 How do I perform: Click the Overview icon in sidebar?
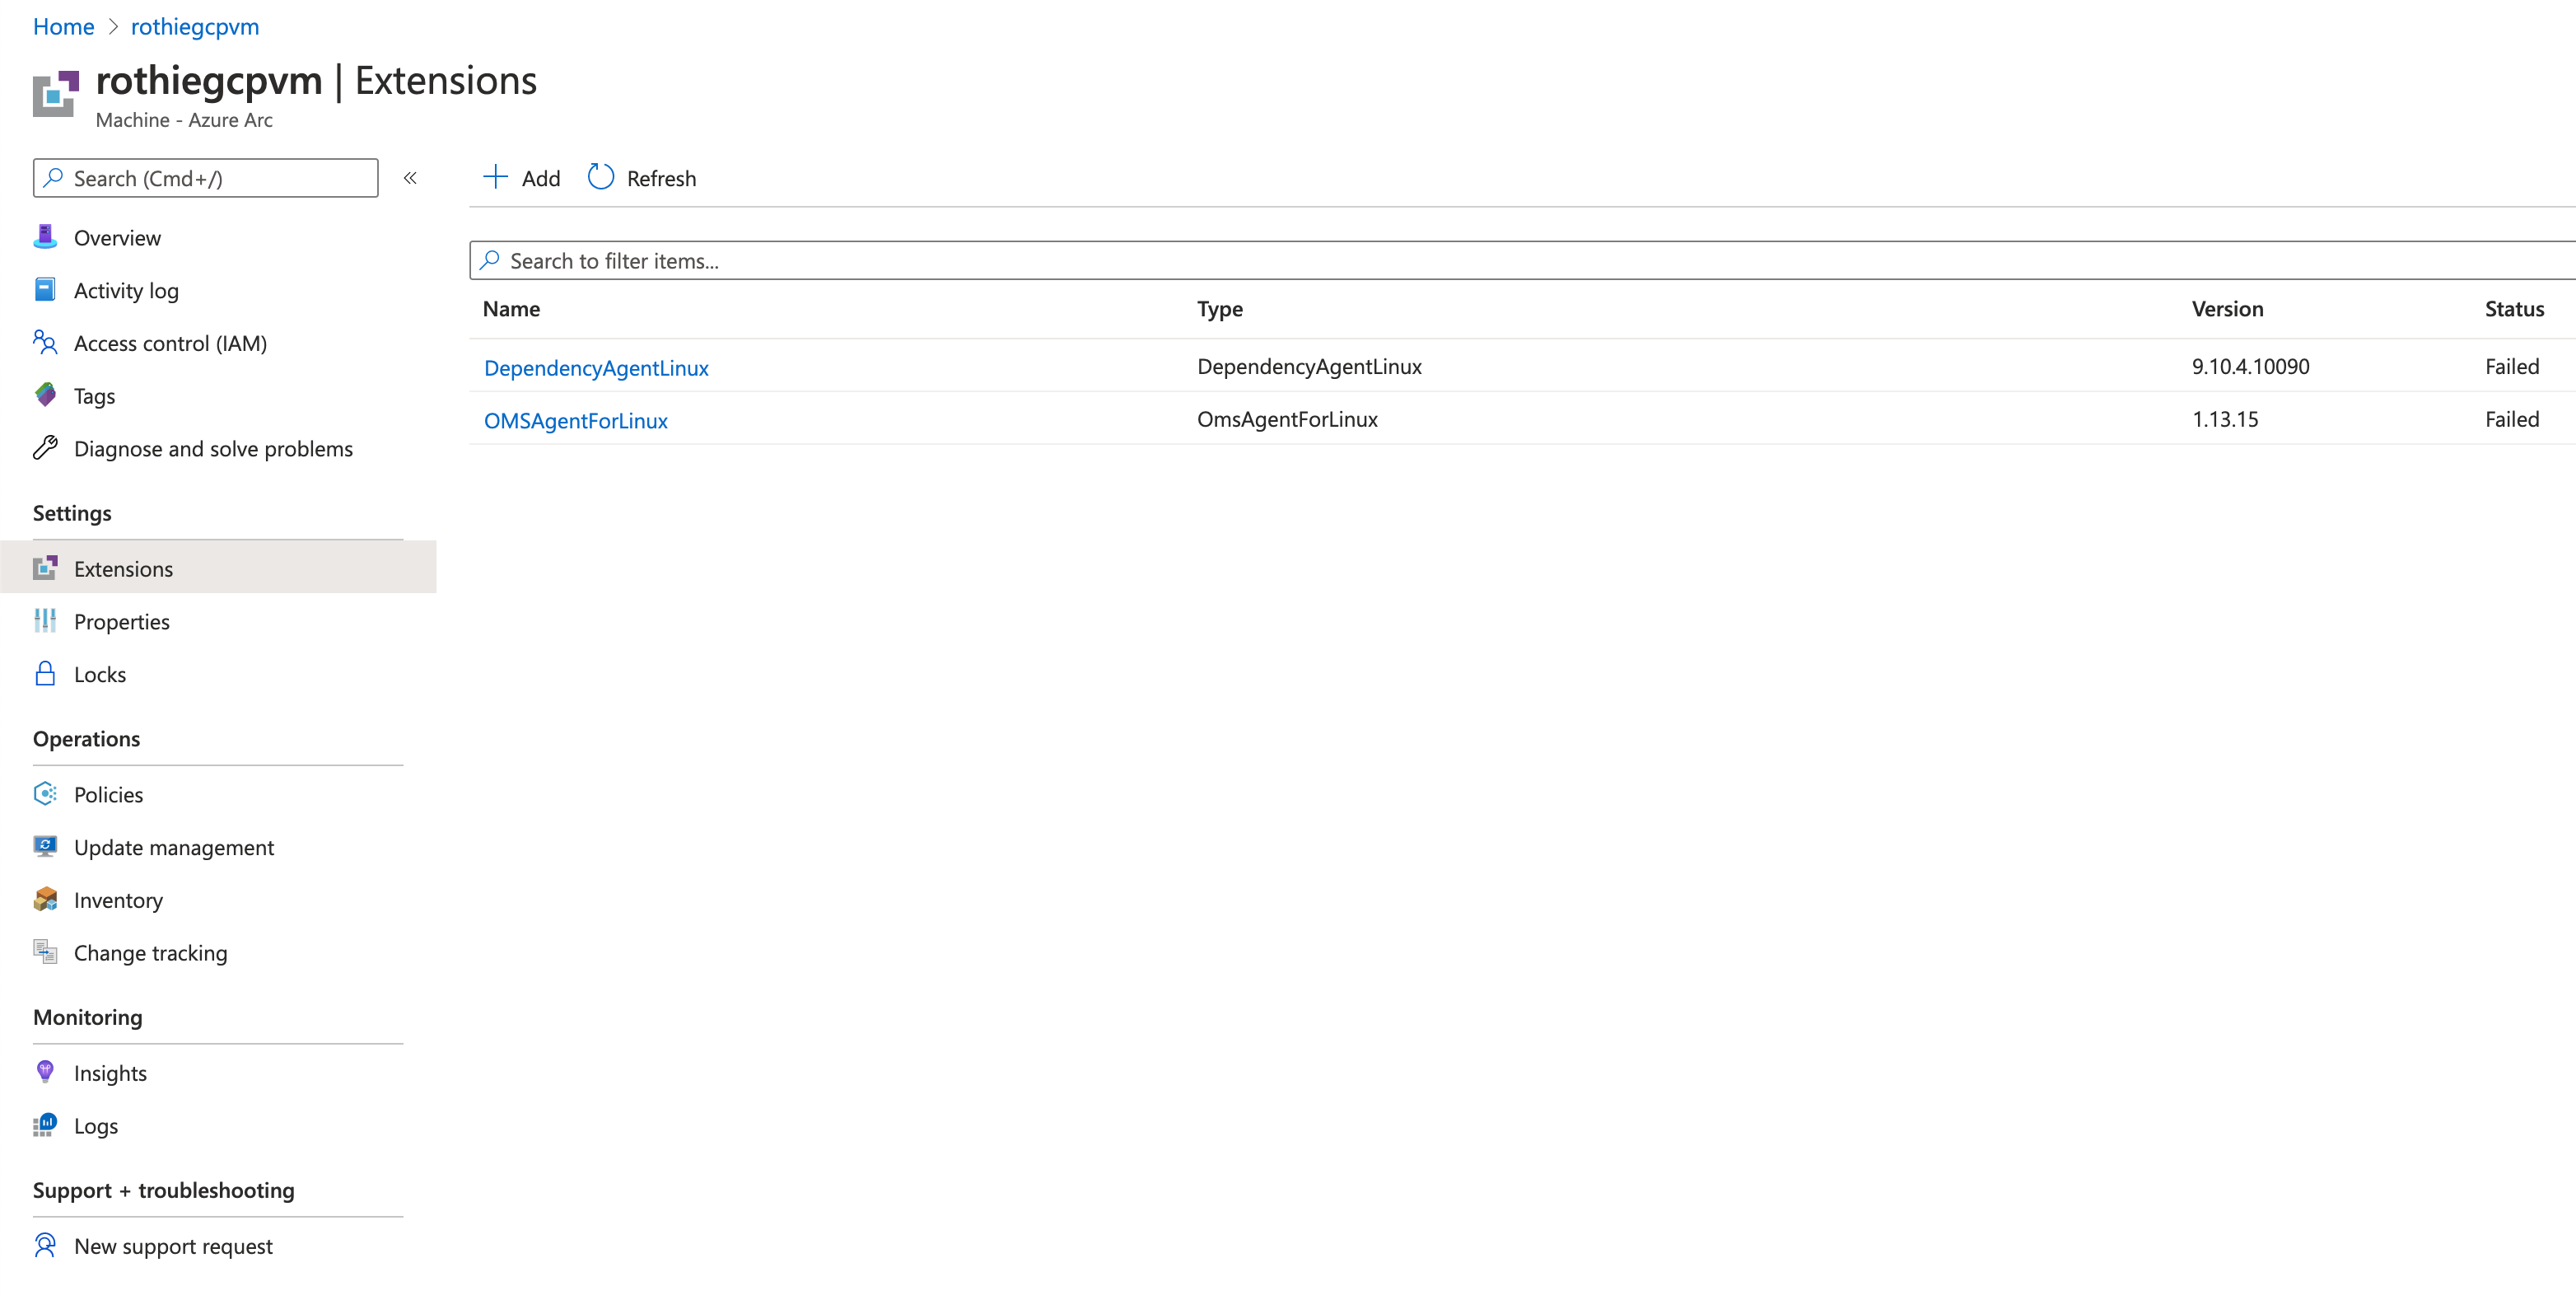point(45,237)
